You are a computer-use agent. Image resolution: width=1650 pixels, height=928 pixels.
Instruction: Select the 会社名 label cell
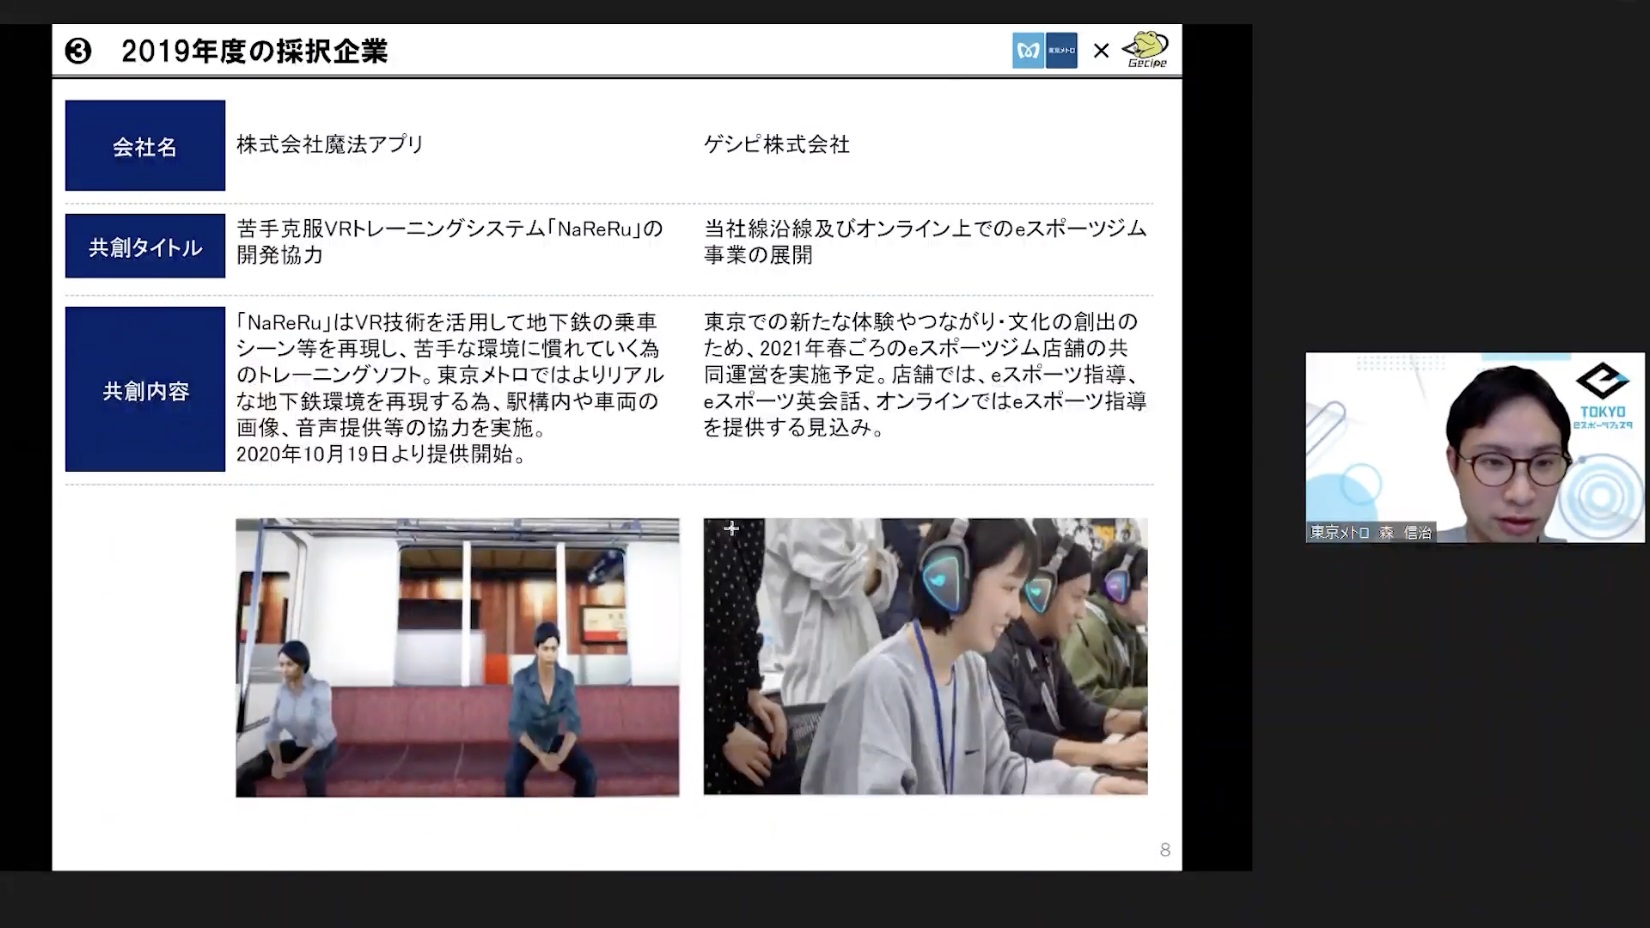pyautogui.click(x=145, y=146)
